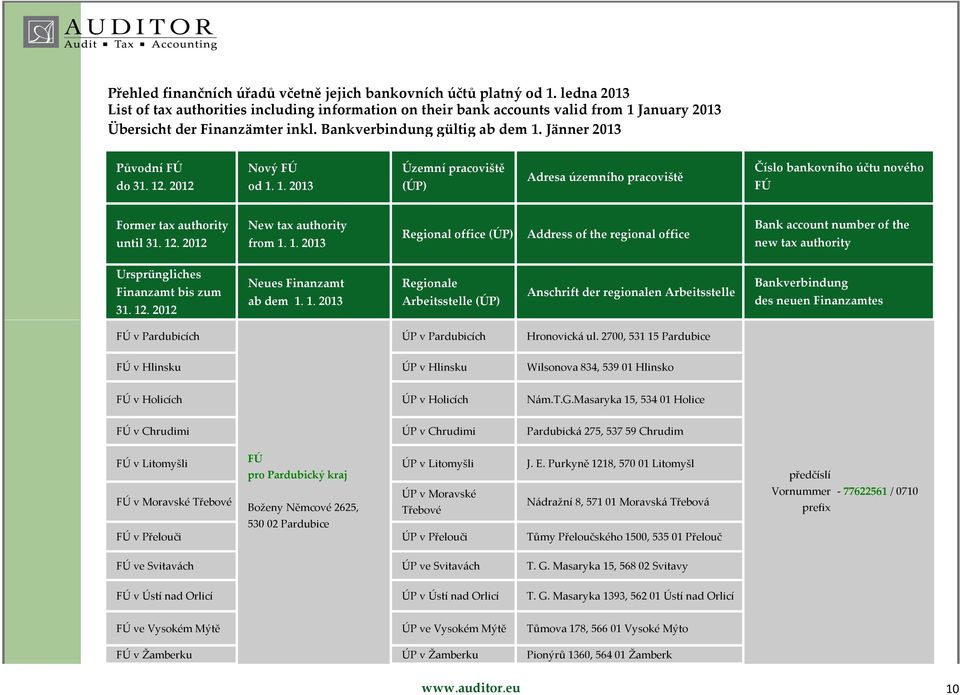Click the page number 10
The image size is (960, 695).
click(x=952, y=688)
